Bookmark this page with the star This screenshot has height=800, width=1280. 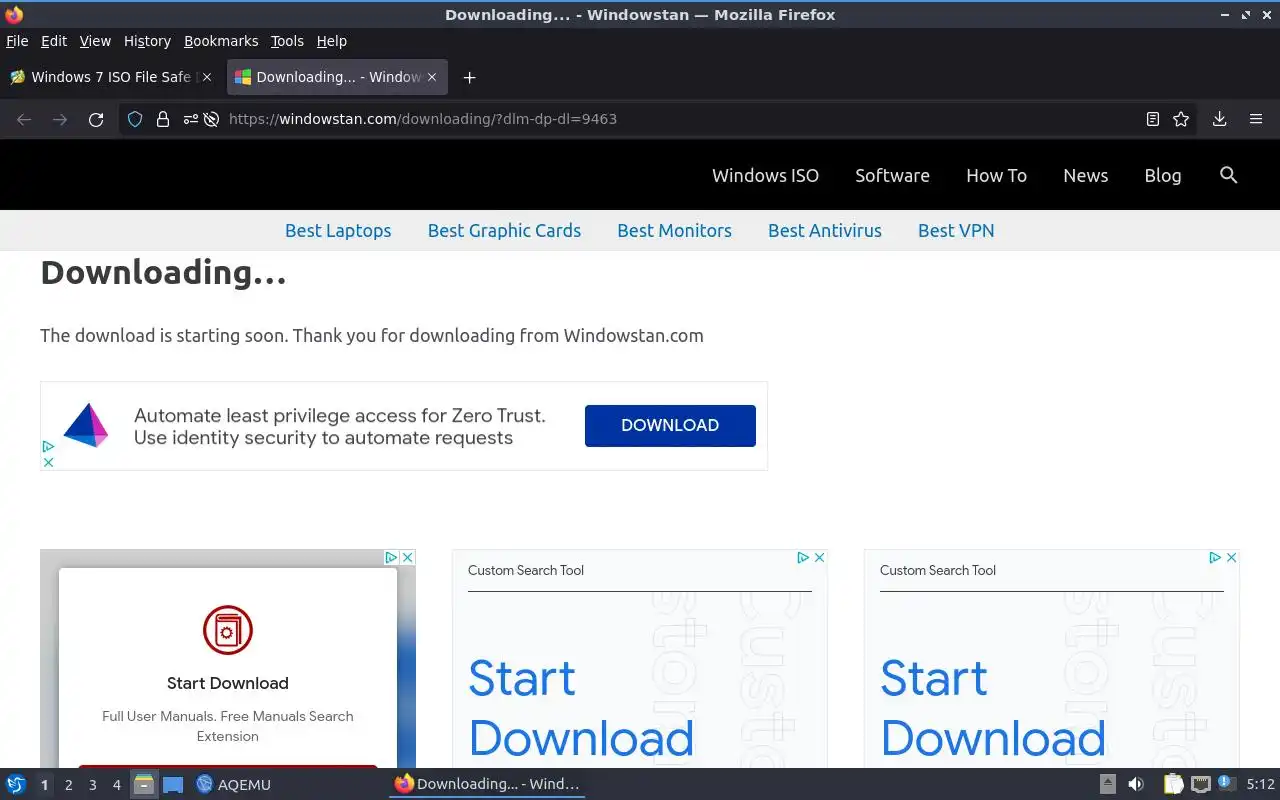click(1181, 119)
